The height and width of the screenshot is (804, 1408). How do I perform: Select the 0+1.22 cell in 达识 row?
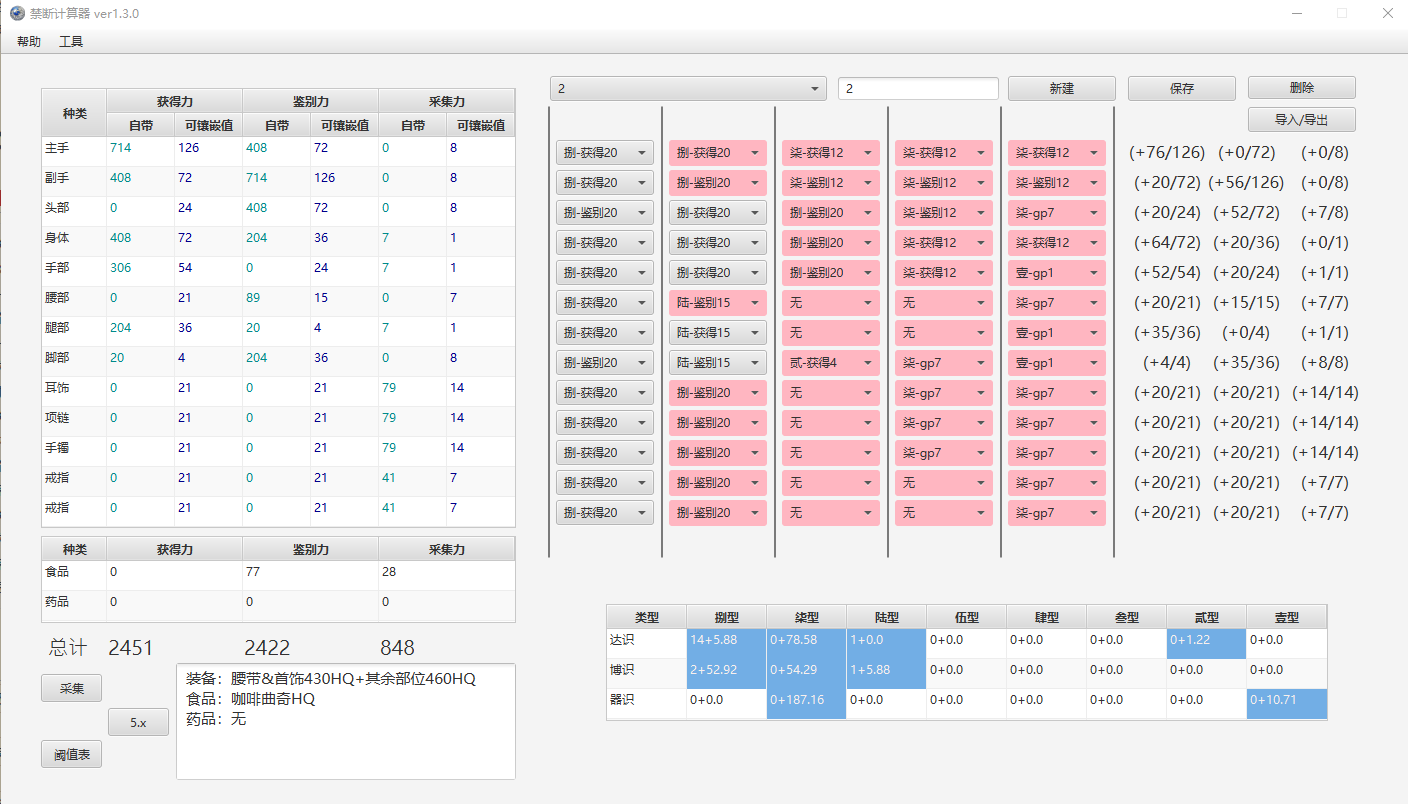pos(1206,644)
